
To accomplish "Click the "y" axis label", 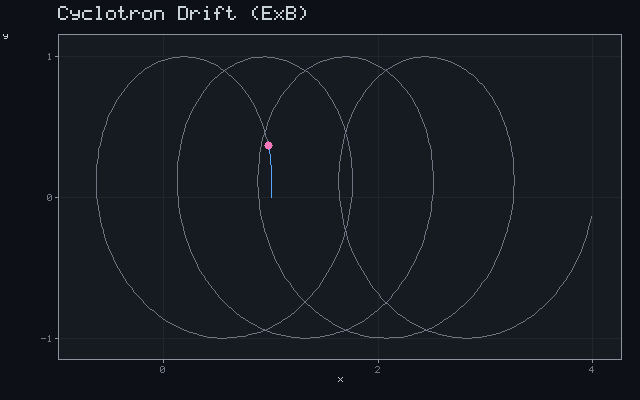I will click(x=6, y=36).
